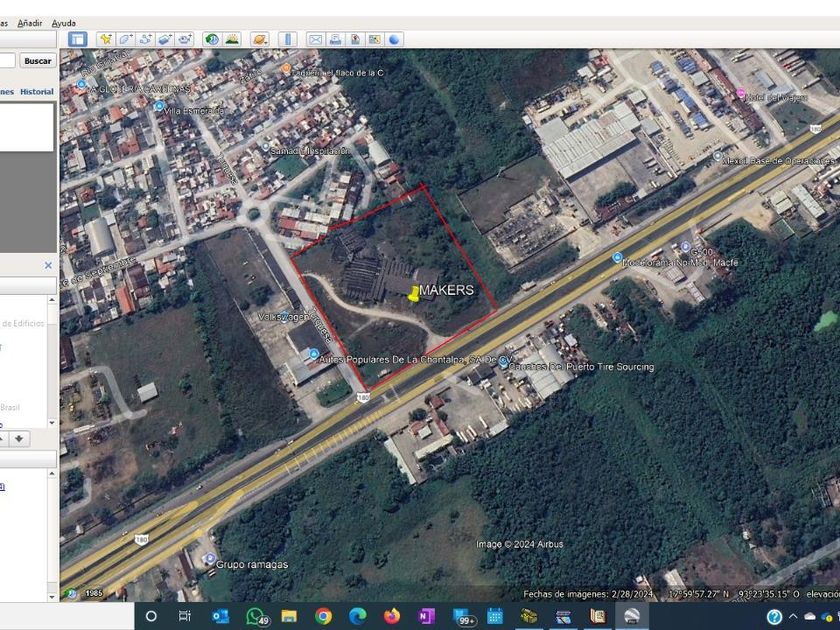Select the Villa Esmeralda place marker

click(x=159, y=106)
